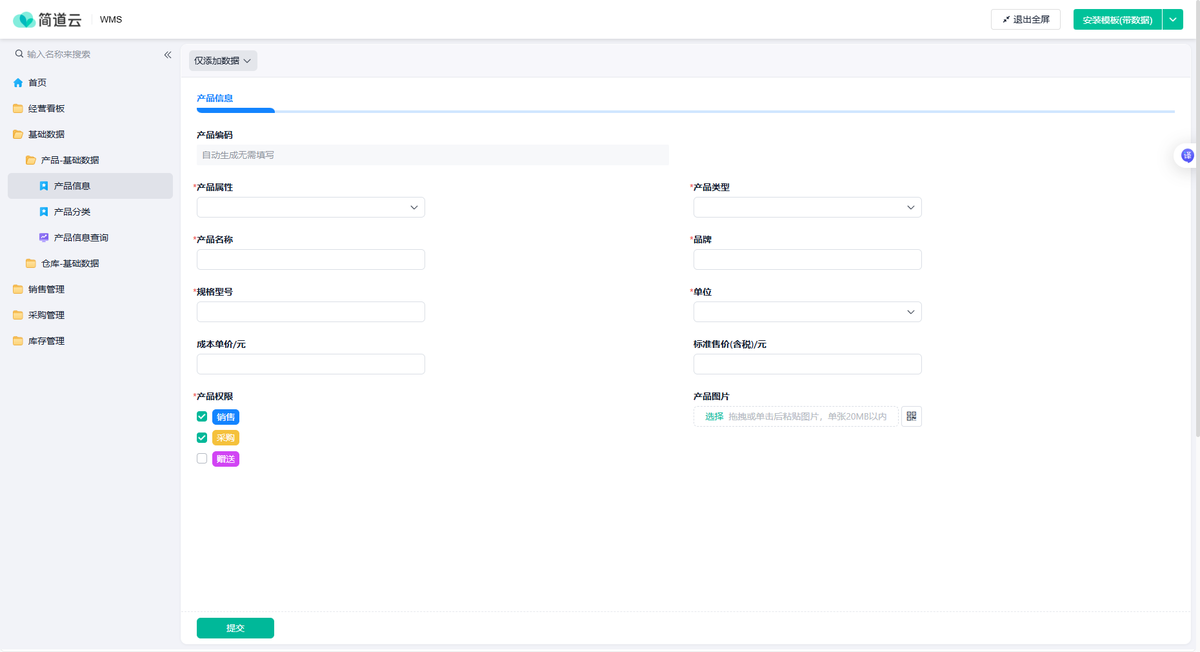Open the 产品类型 dropdown

pyautogui.click(x=807, y=207)
